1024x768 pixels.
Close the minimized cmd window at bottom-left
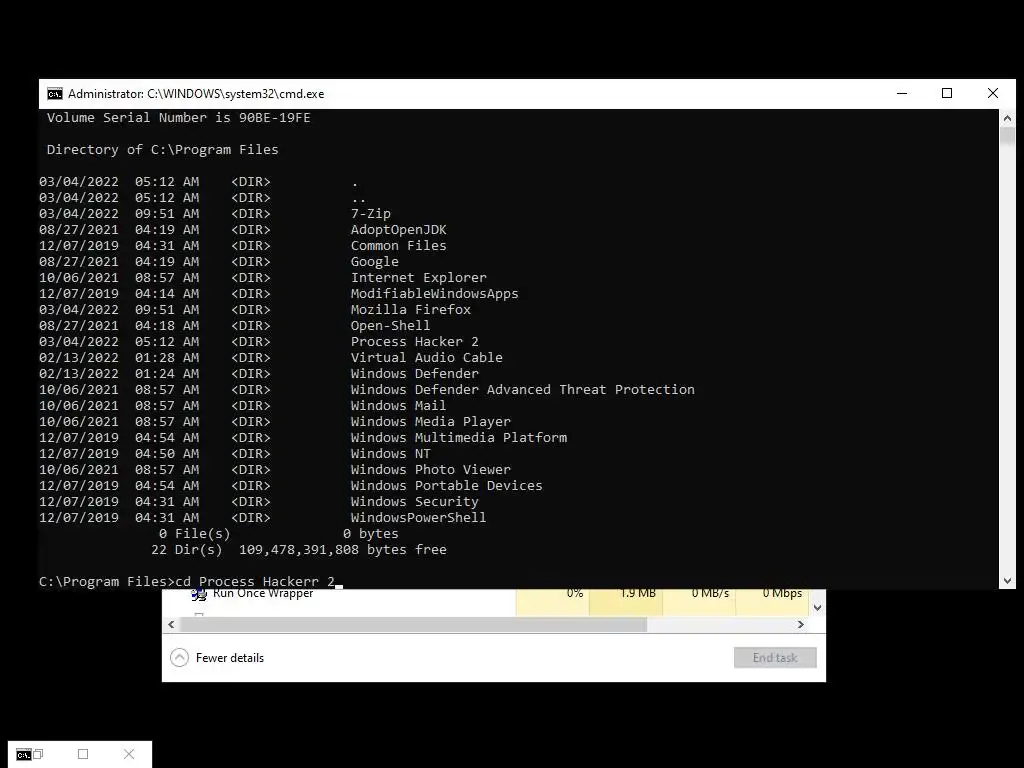point(129,754)
